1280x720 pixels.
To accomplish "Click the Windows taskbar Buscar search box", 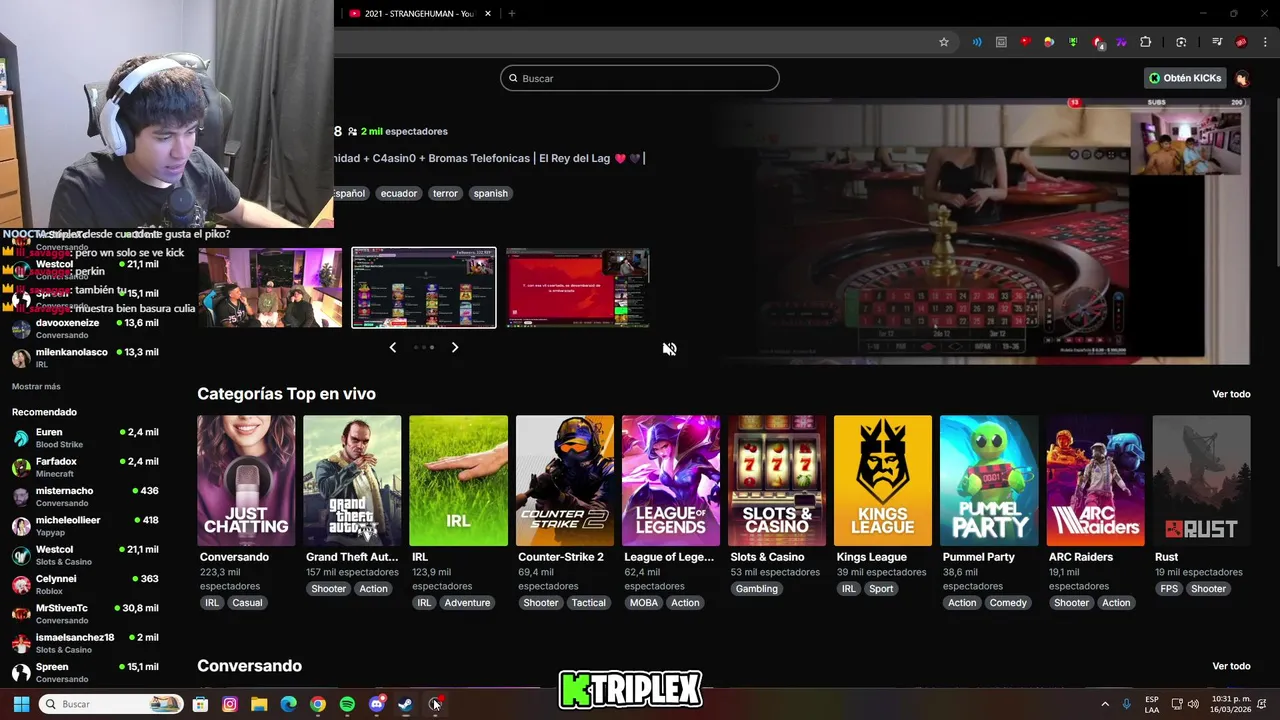I will pyautogui.click(x=111, y=704).
